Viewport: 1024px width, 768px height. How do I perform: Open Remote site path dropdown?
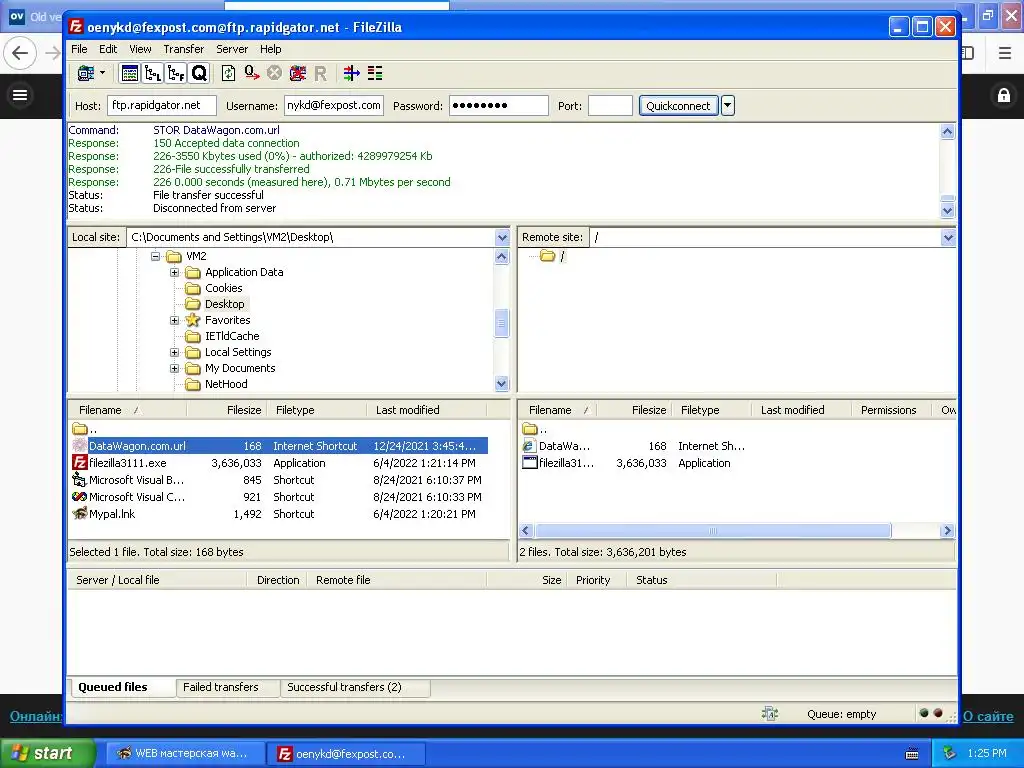pos(948,238)
